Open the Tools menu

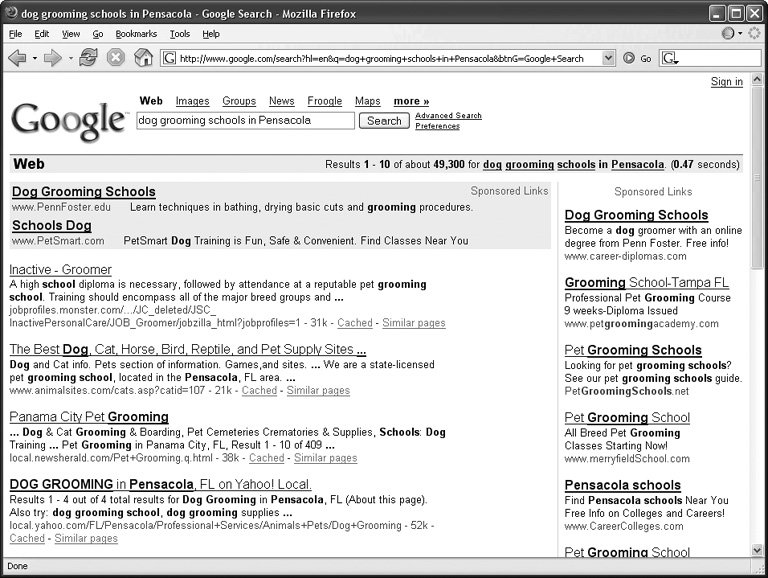(180, 34)
